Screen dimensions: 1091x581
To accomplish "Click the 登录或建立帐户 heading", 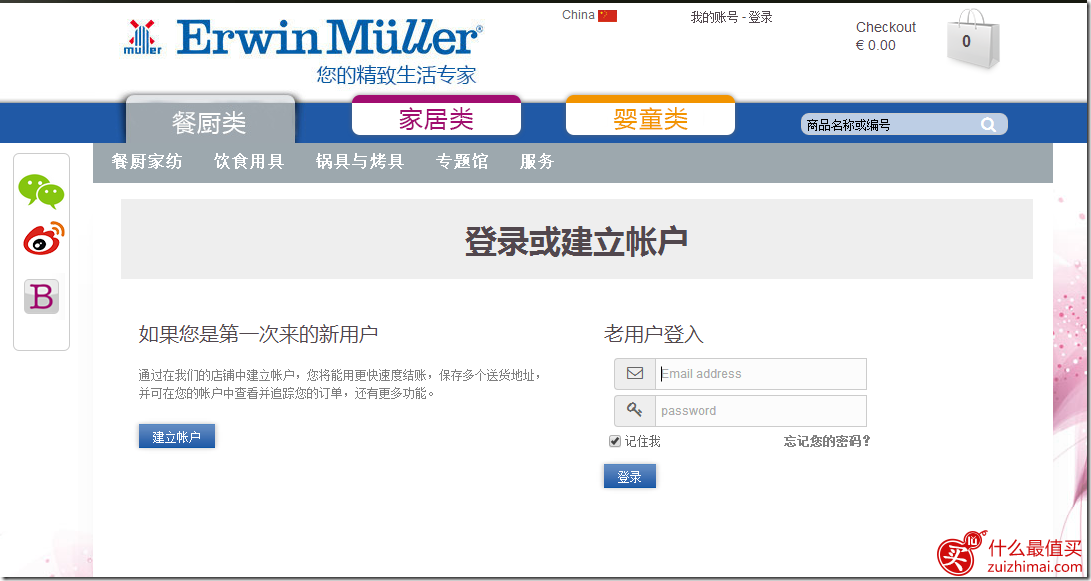I will click(576, 241).
